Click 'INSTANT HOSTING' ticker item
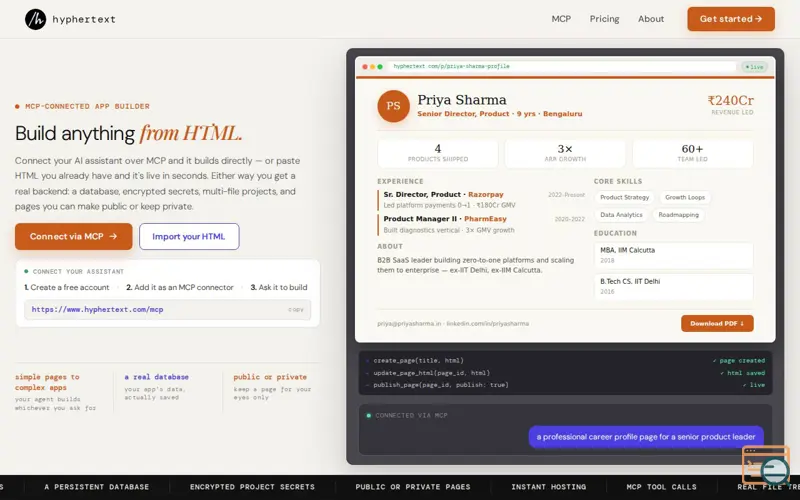Screen dimensions: 800x500 click(548, 487)
